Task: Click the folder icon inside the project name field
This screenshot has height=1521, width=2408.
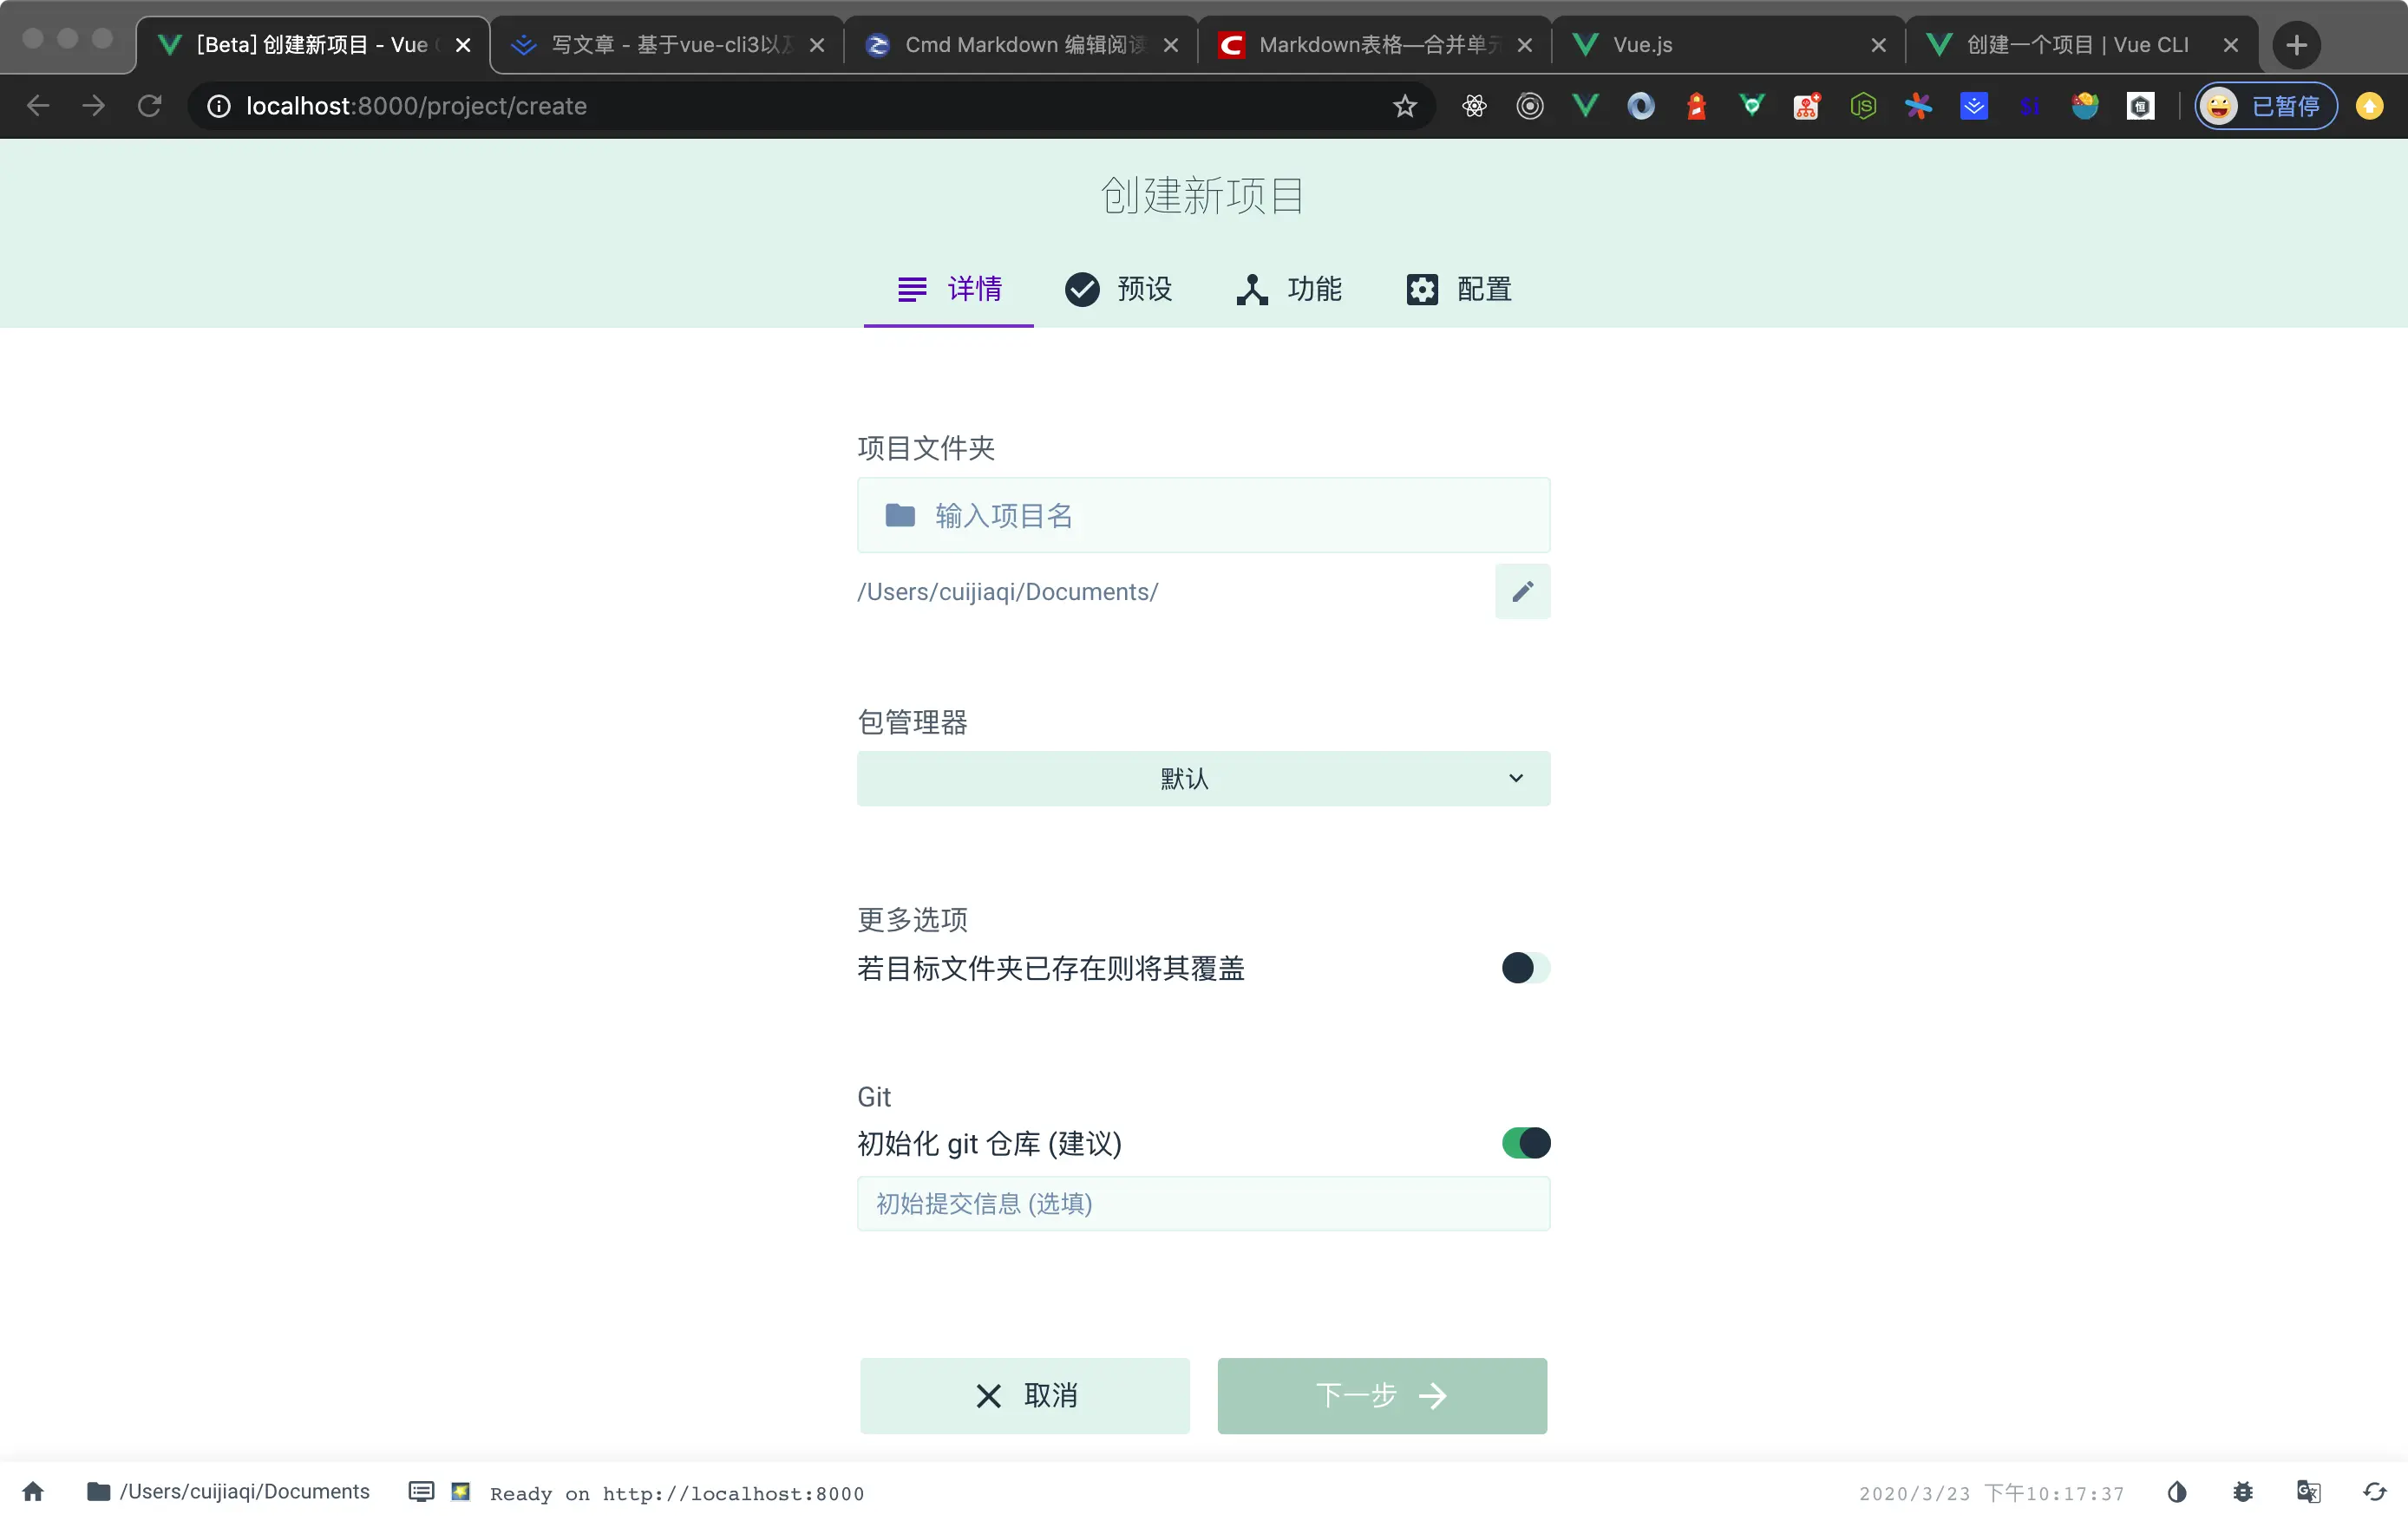Action: point(899,515)
